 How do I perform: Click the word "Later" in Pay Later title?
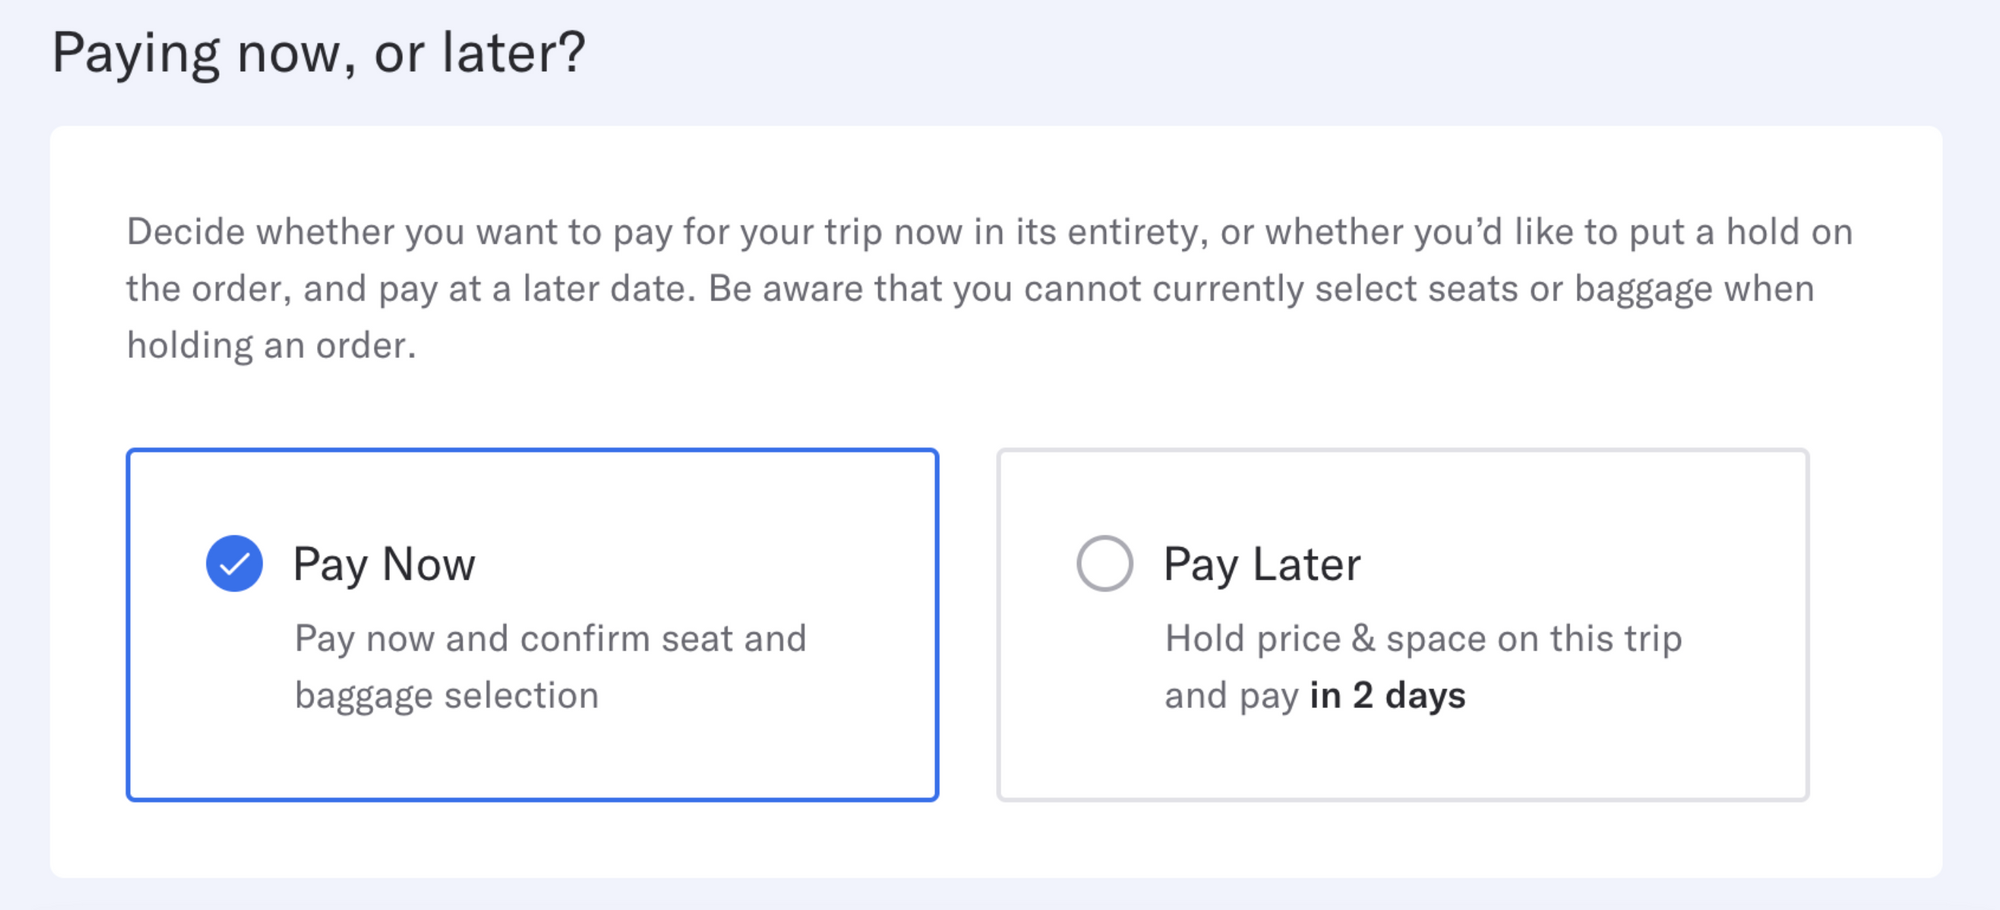[x=1306, y=564]
